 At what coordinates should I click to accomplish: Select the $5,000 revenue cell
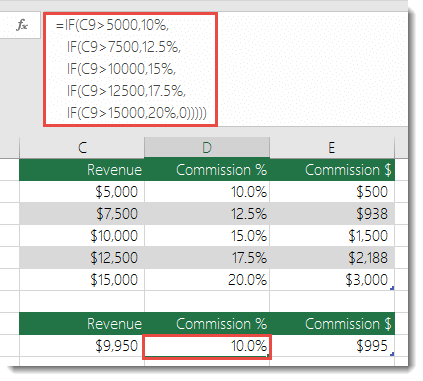(x=82, y=192)
